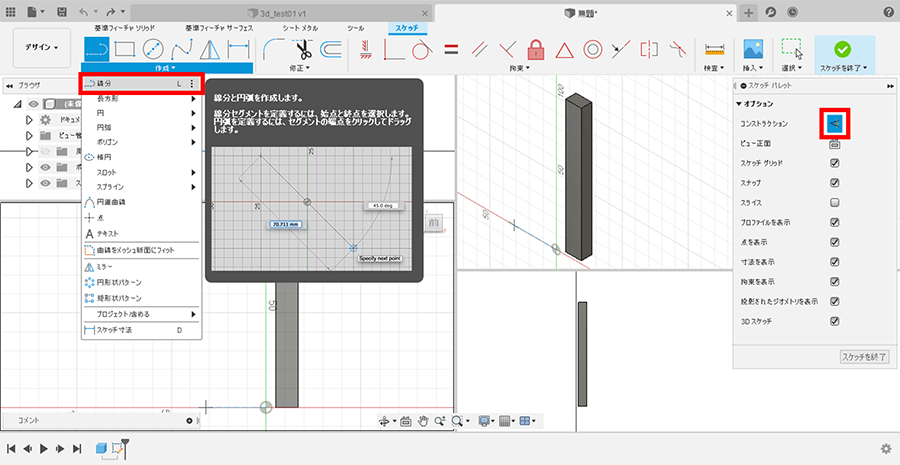Select the Fillet tool

coord(274,49)
